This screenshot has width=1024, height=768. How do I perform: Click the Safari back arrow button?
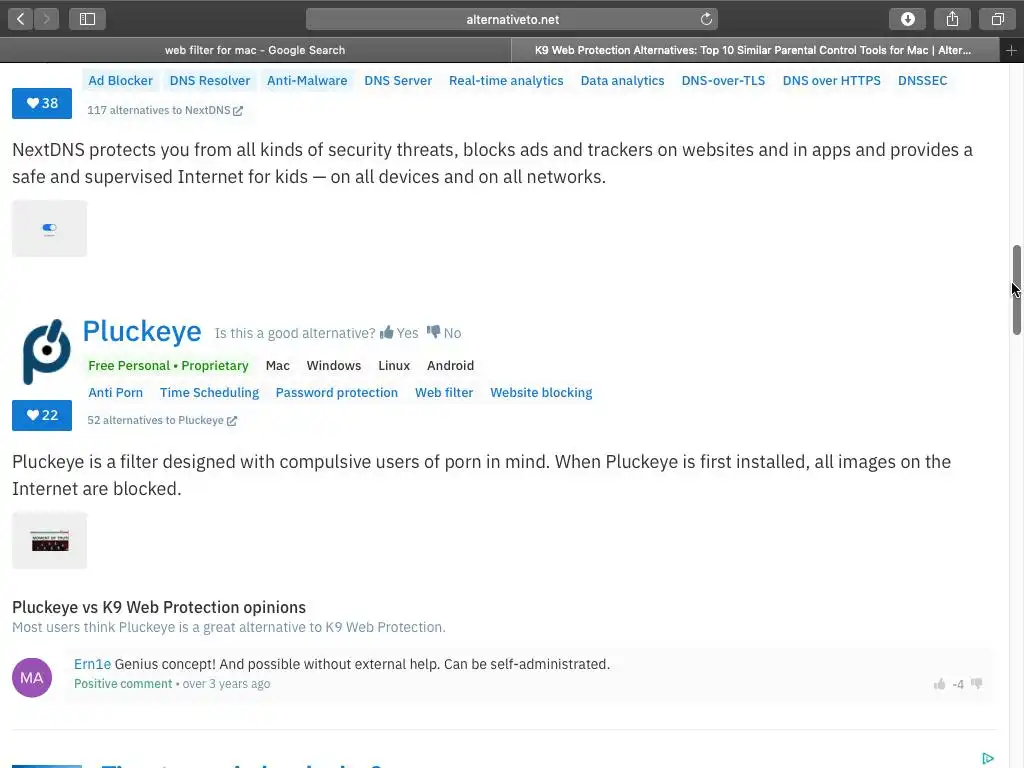[21, 19]
